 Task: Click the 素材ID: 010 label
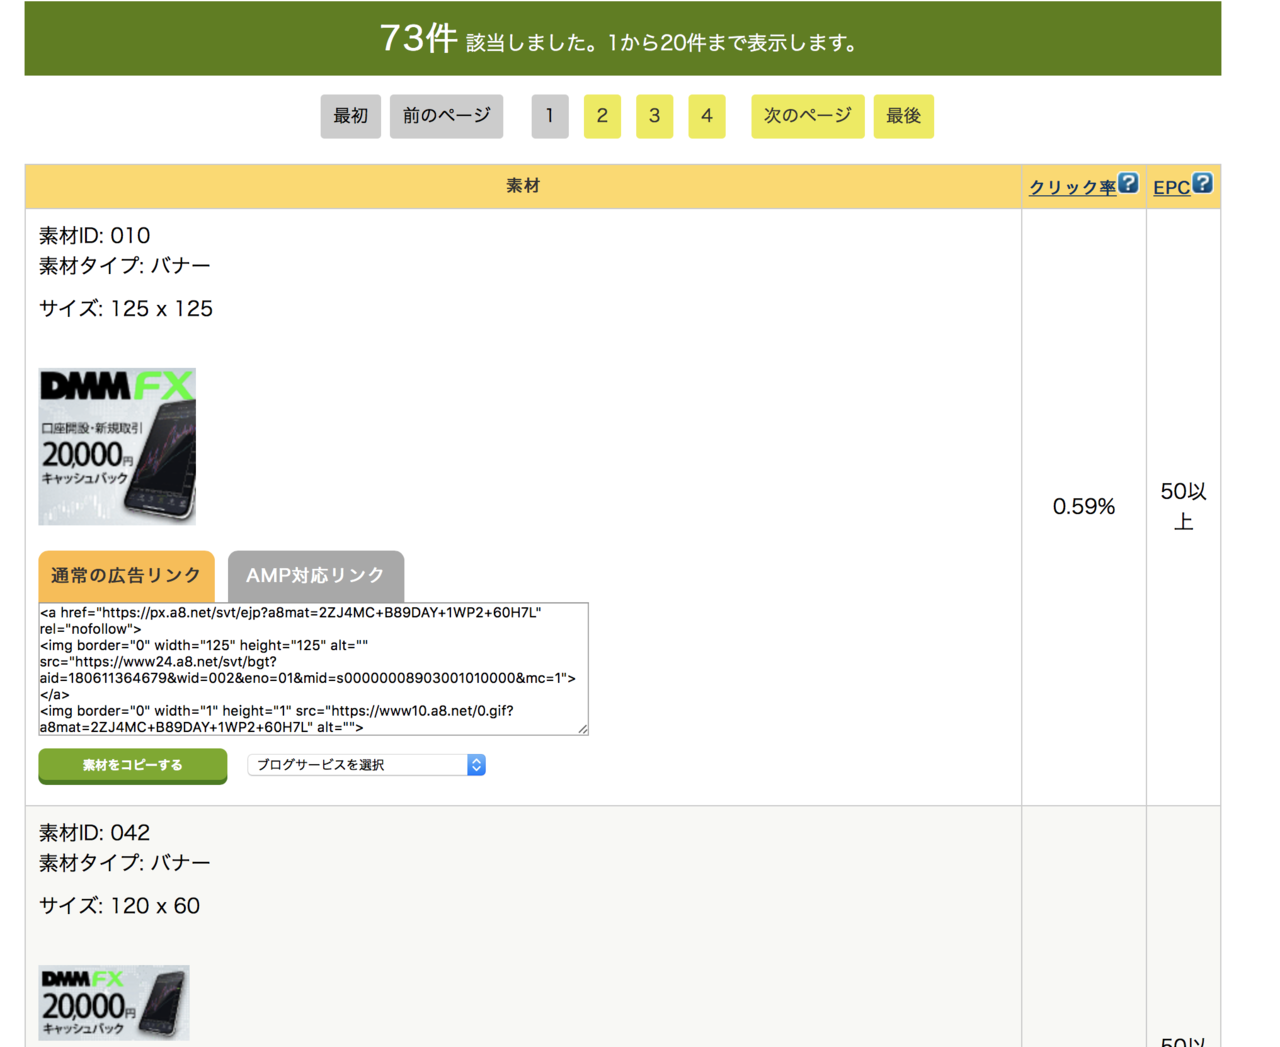coord(94,236)
